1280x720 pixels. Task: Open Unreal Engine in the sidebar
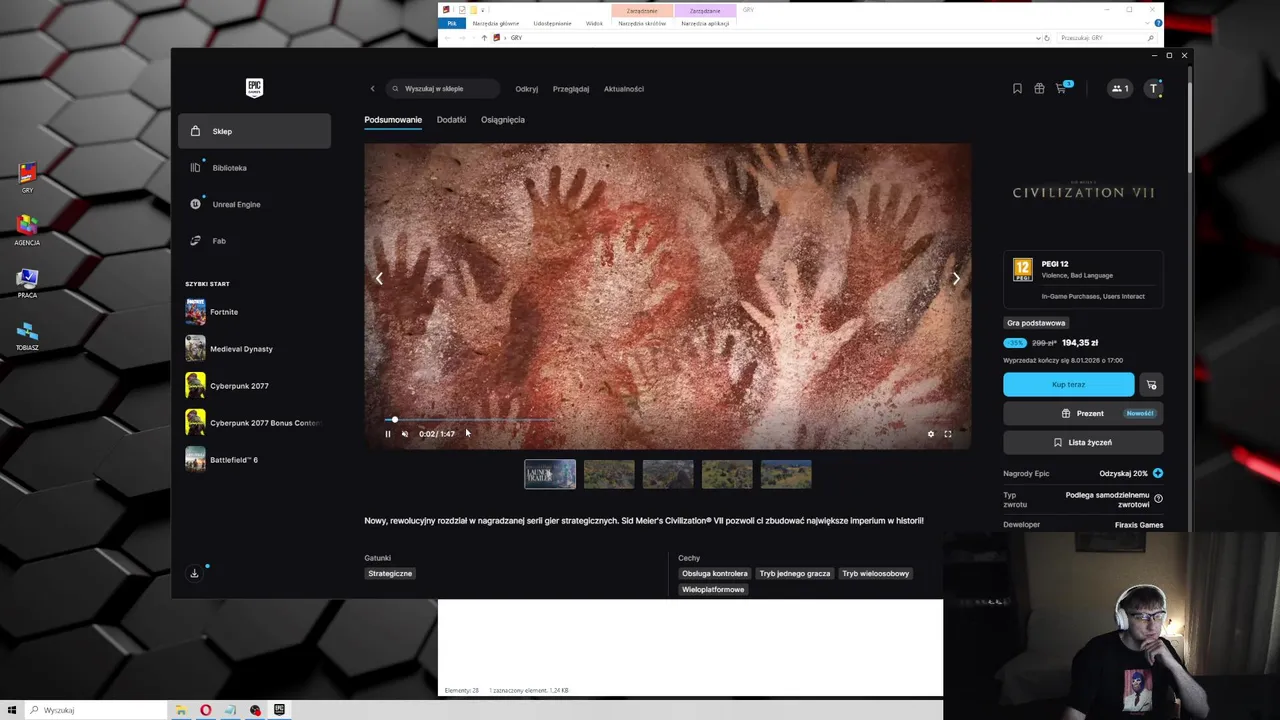254,204
